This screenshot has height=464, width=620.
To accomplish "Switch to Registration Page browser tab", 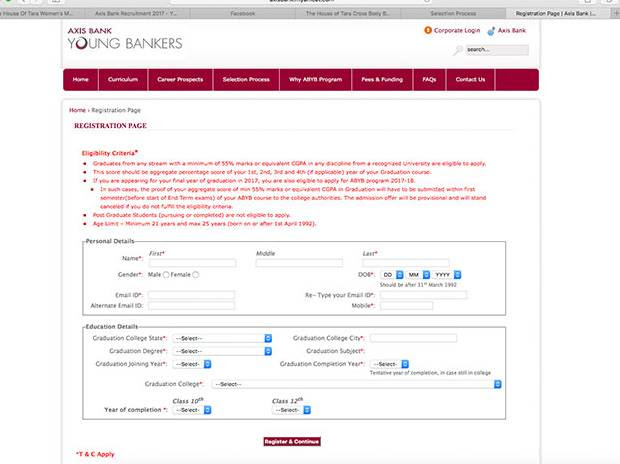I will point(556,13).
